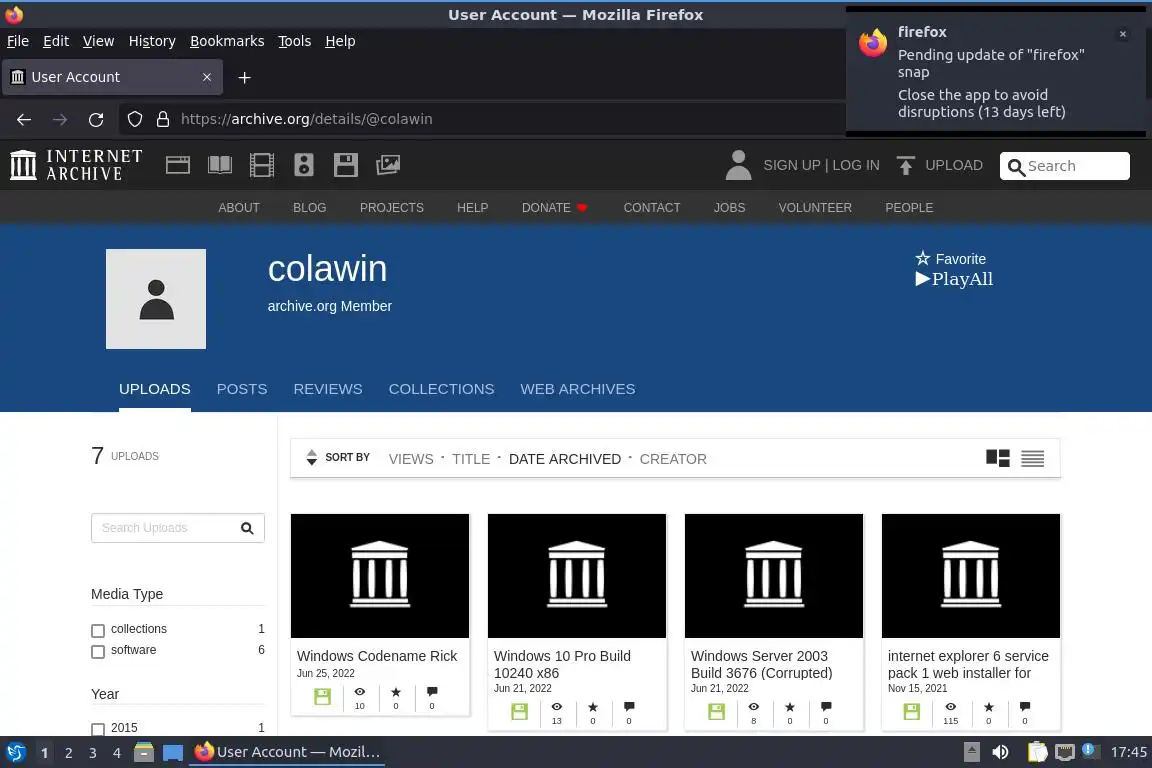
Task: Switch to list view icon
Action: 1032,459
